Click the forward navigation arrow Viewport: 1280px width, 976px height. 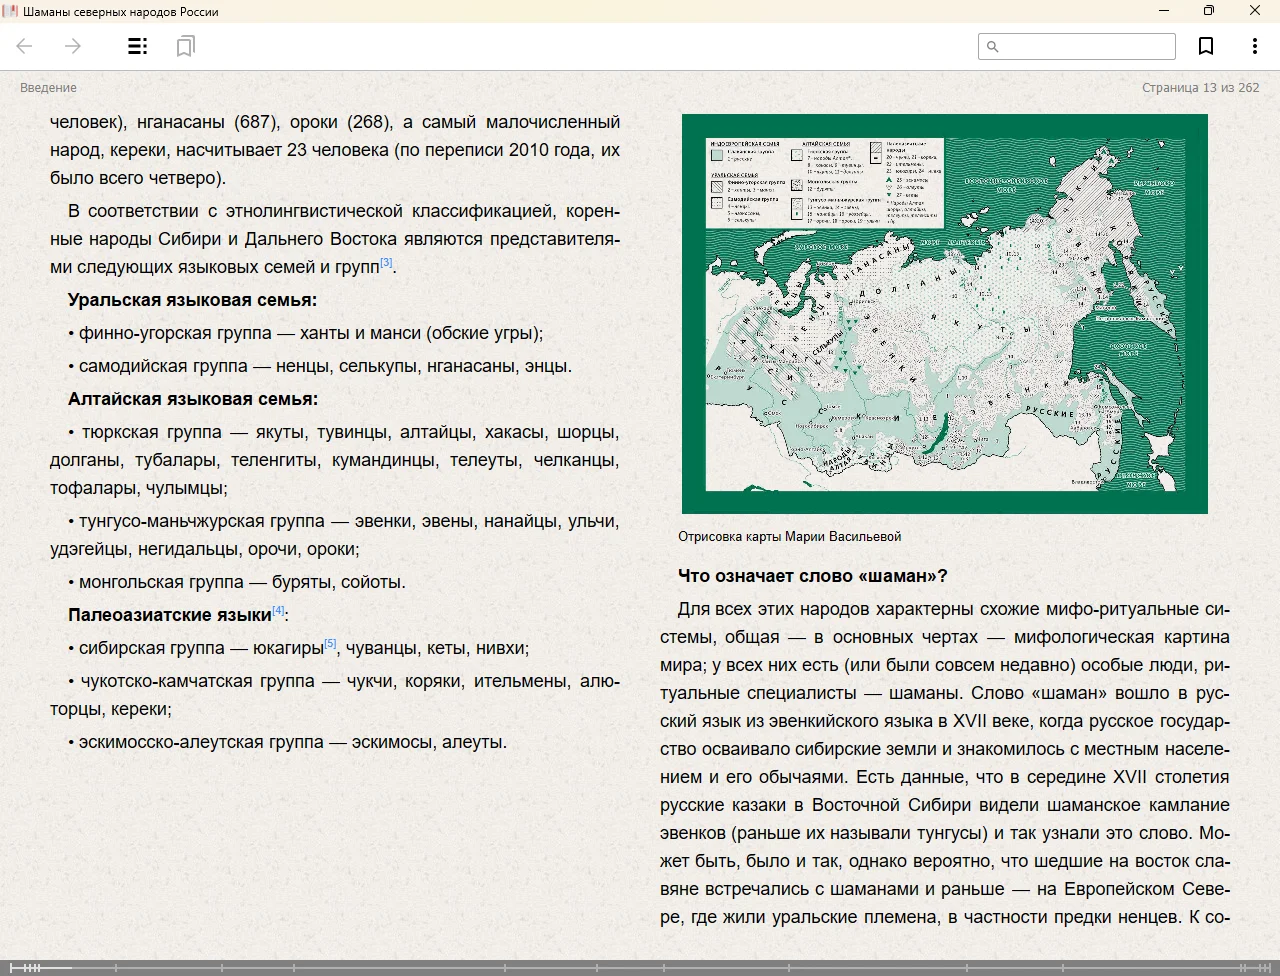(73, 46)
